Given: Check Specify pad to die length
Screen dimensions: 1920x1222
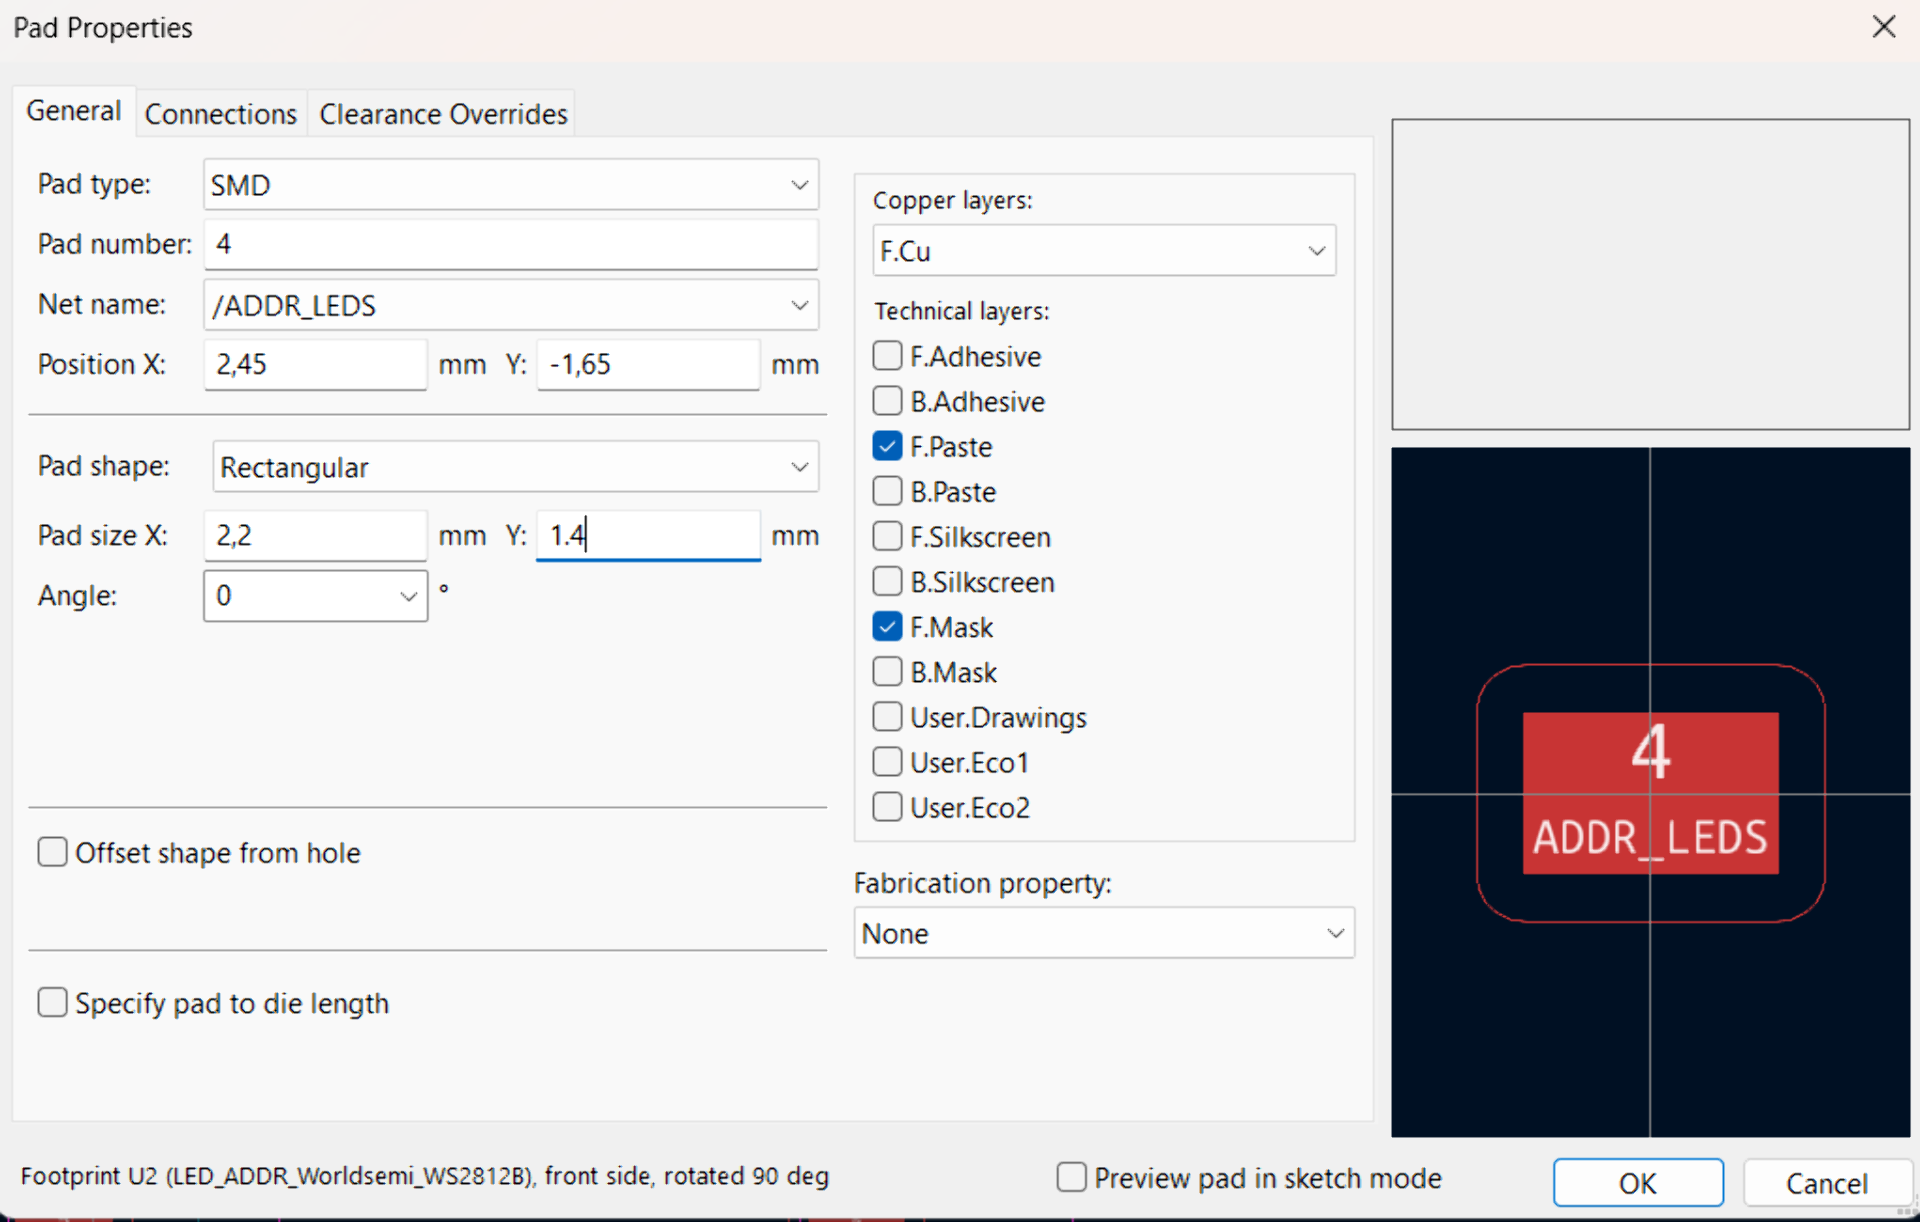Looking at the screenshot, I should (x=52, y=1002).
